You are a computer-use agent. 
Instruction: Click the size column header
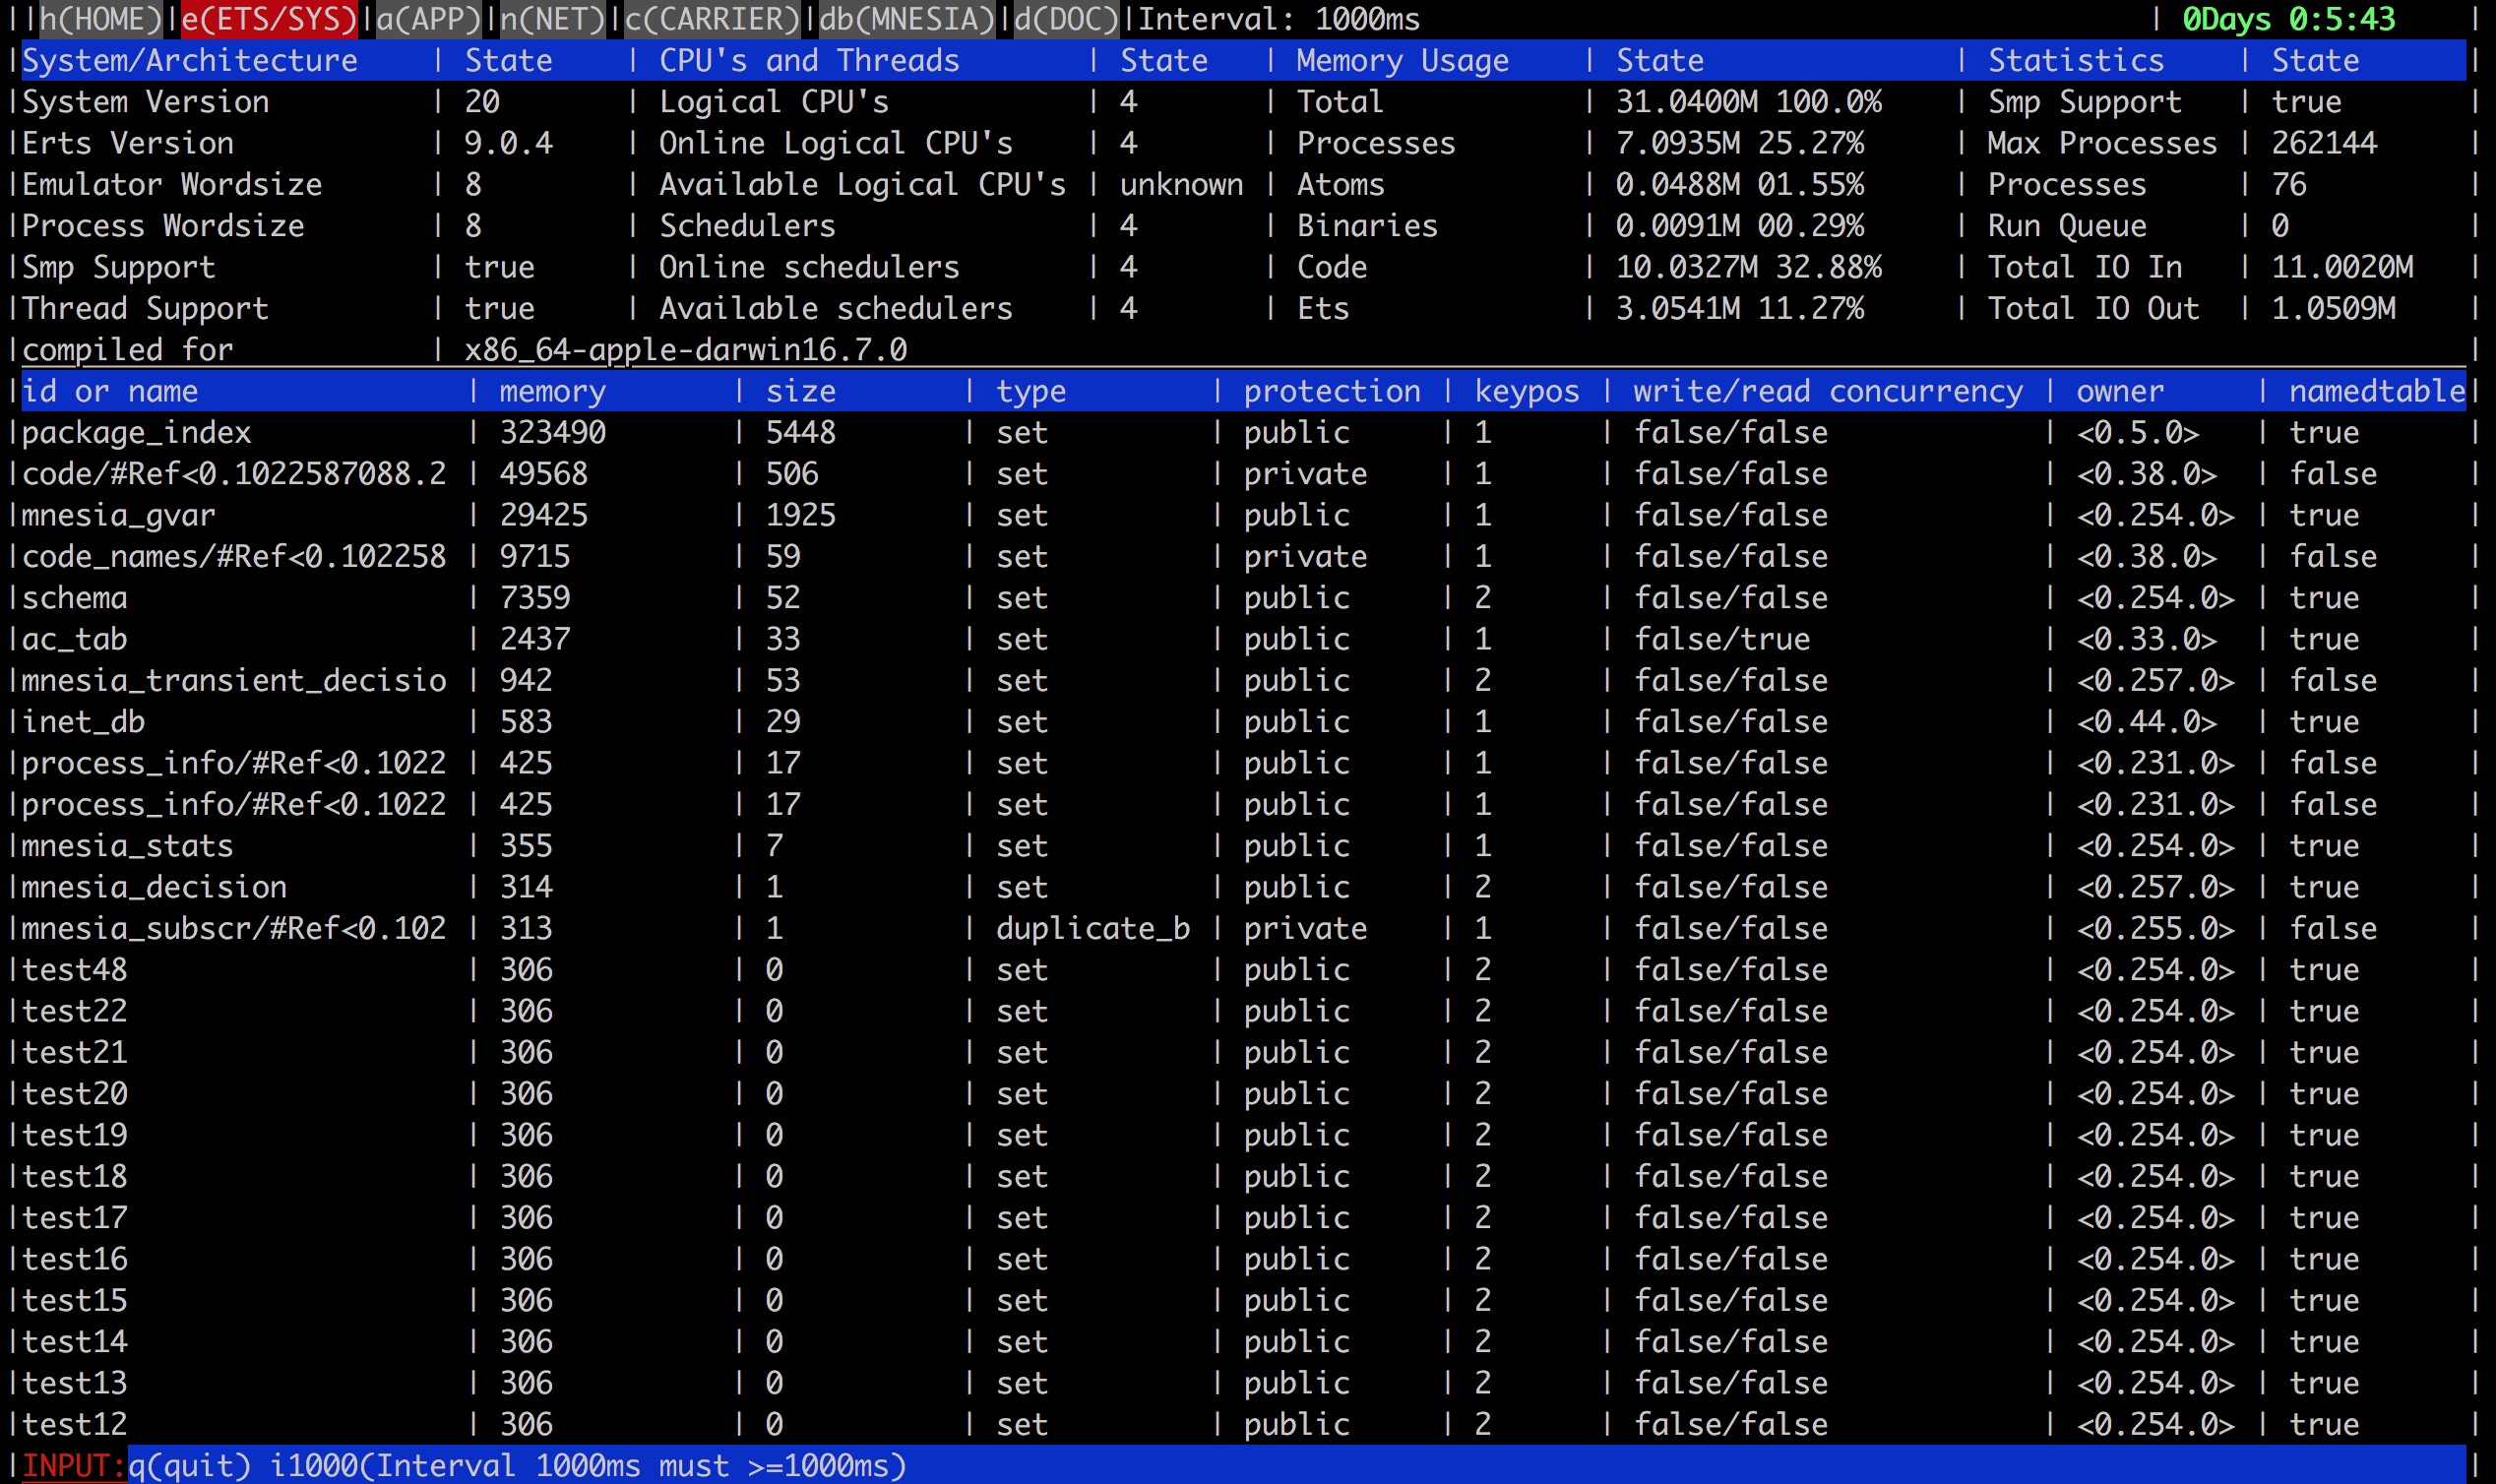point(800,391)
